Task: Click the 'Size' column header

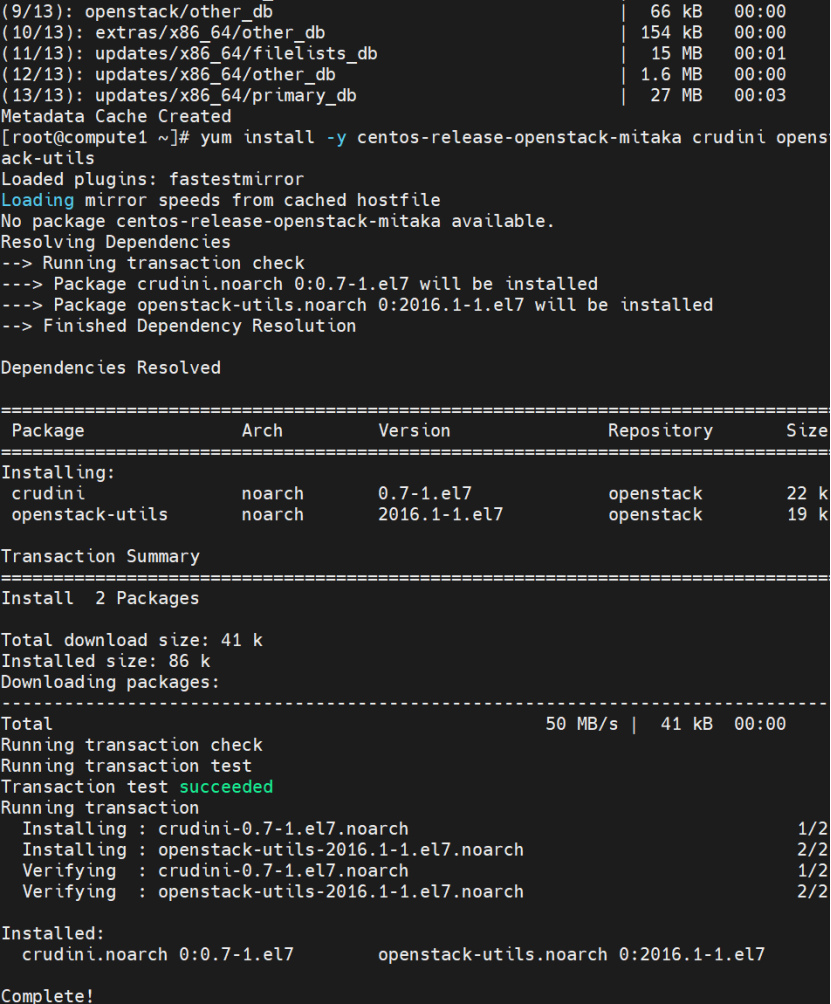Action: tap(807, 431)
